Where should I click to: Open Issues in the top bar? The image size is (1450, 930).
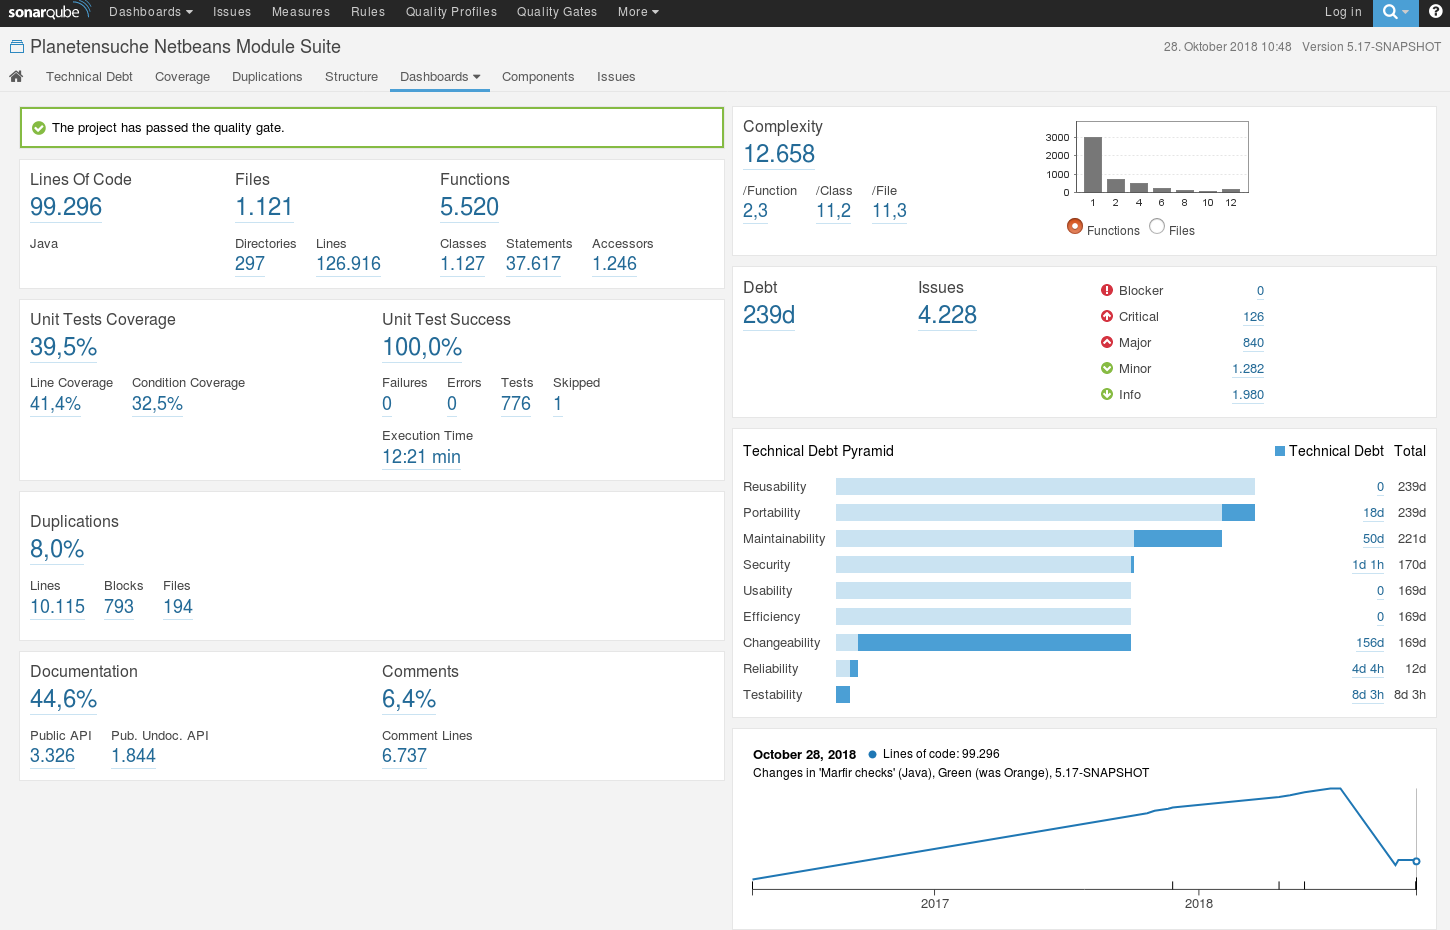coord(232,12)
